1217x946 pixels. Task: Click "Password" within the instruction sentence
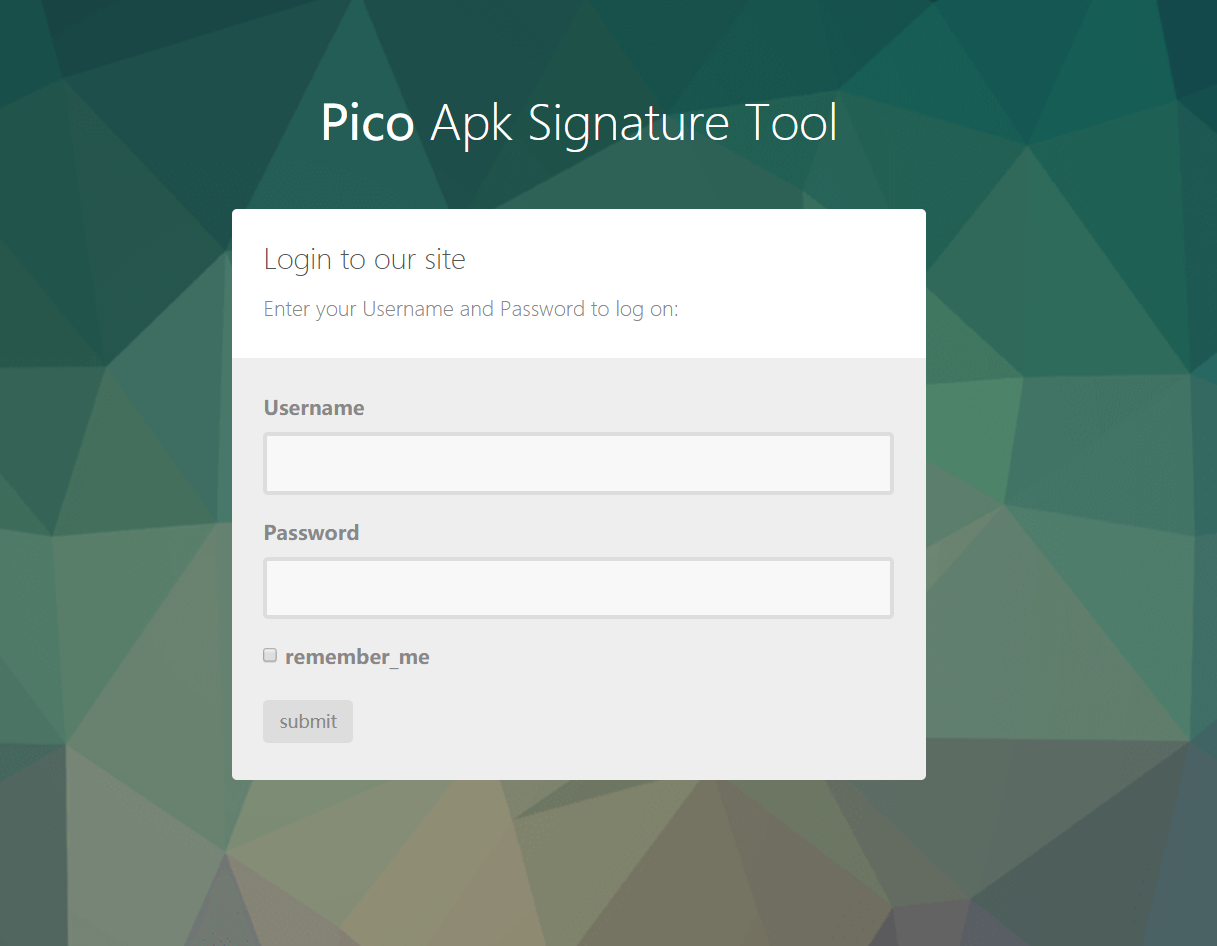pos(541,309)
